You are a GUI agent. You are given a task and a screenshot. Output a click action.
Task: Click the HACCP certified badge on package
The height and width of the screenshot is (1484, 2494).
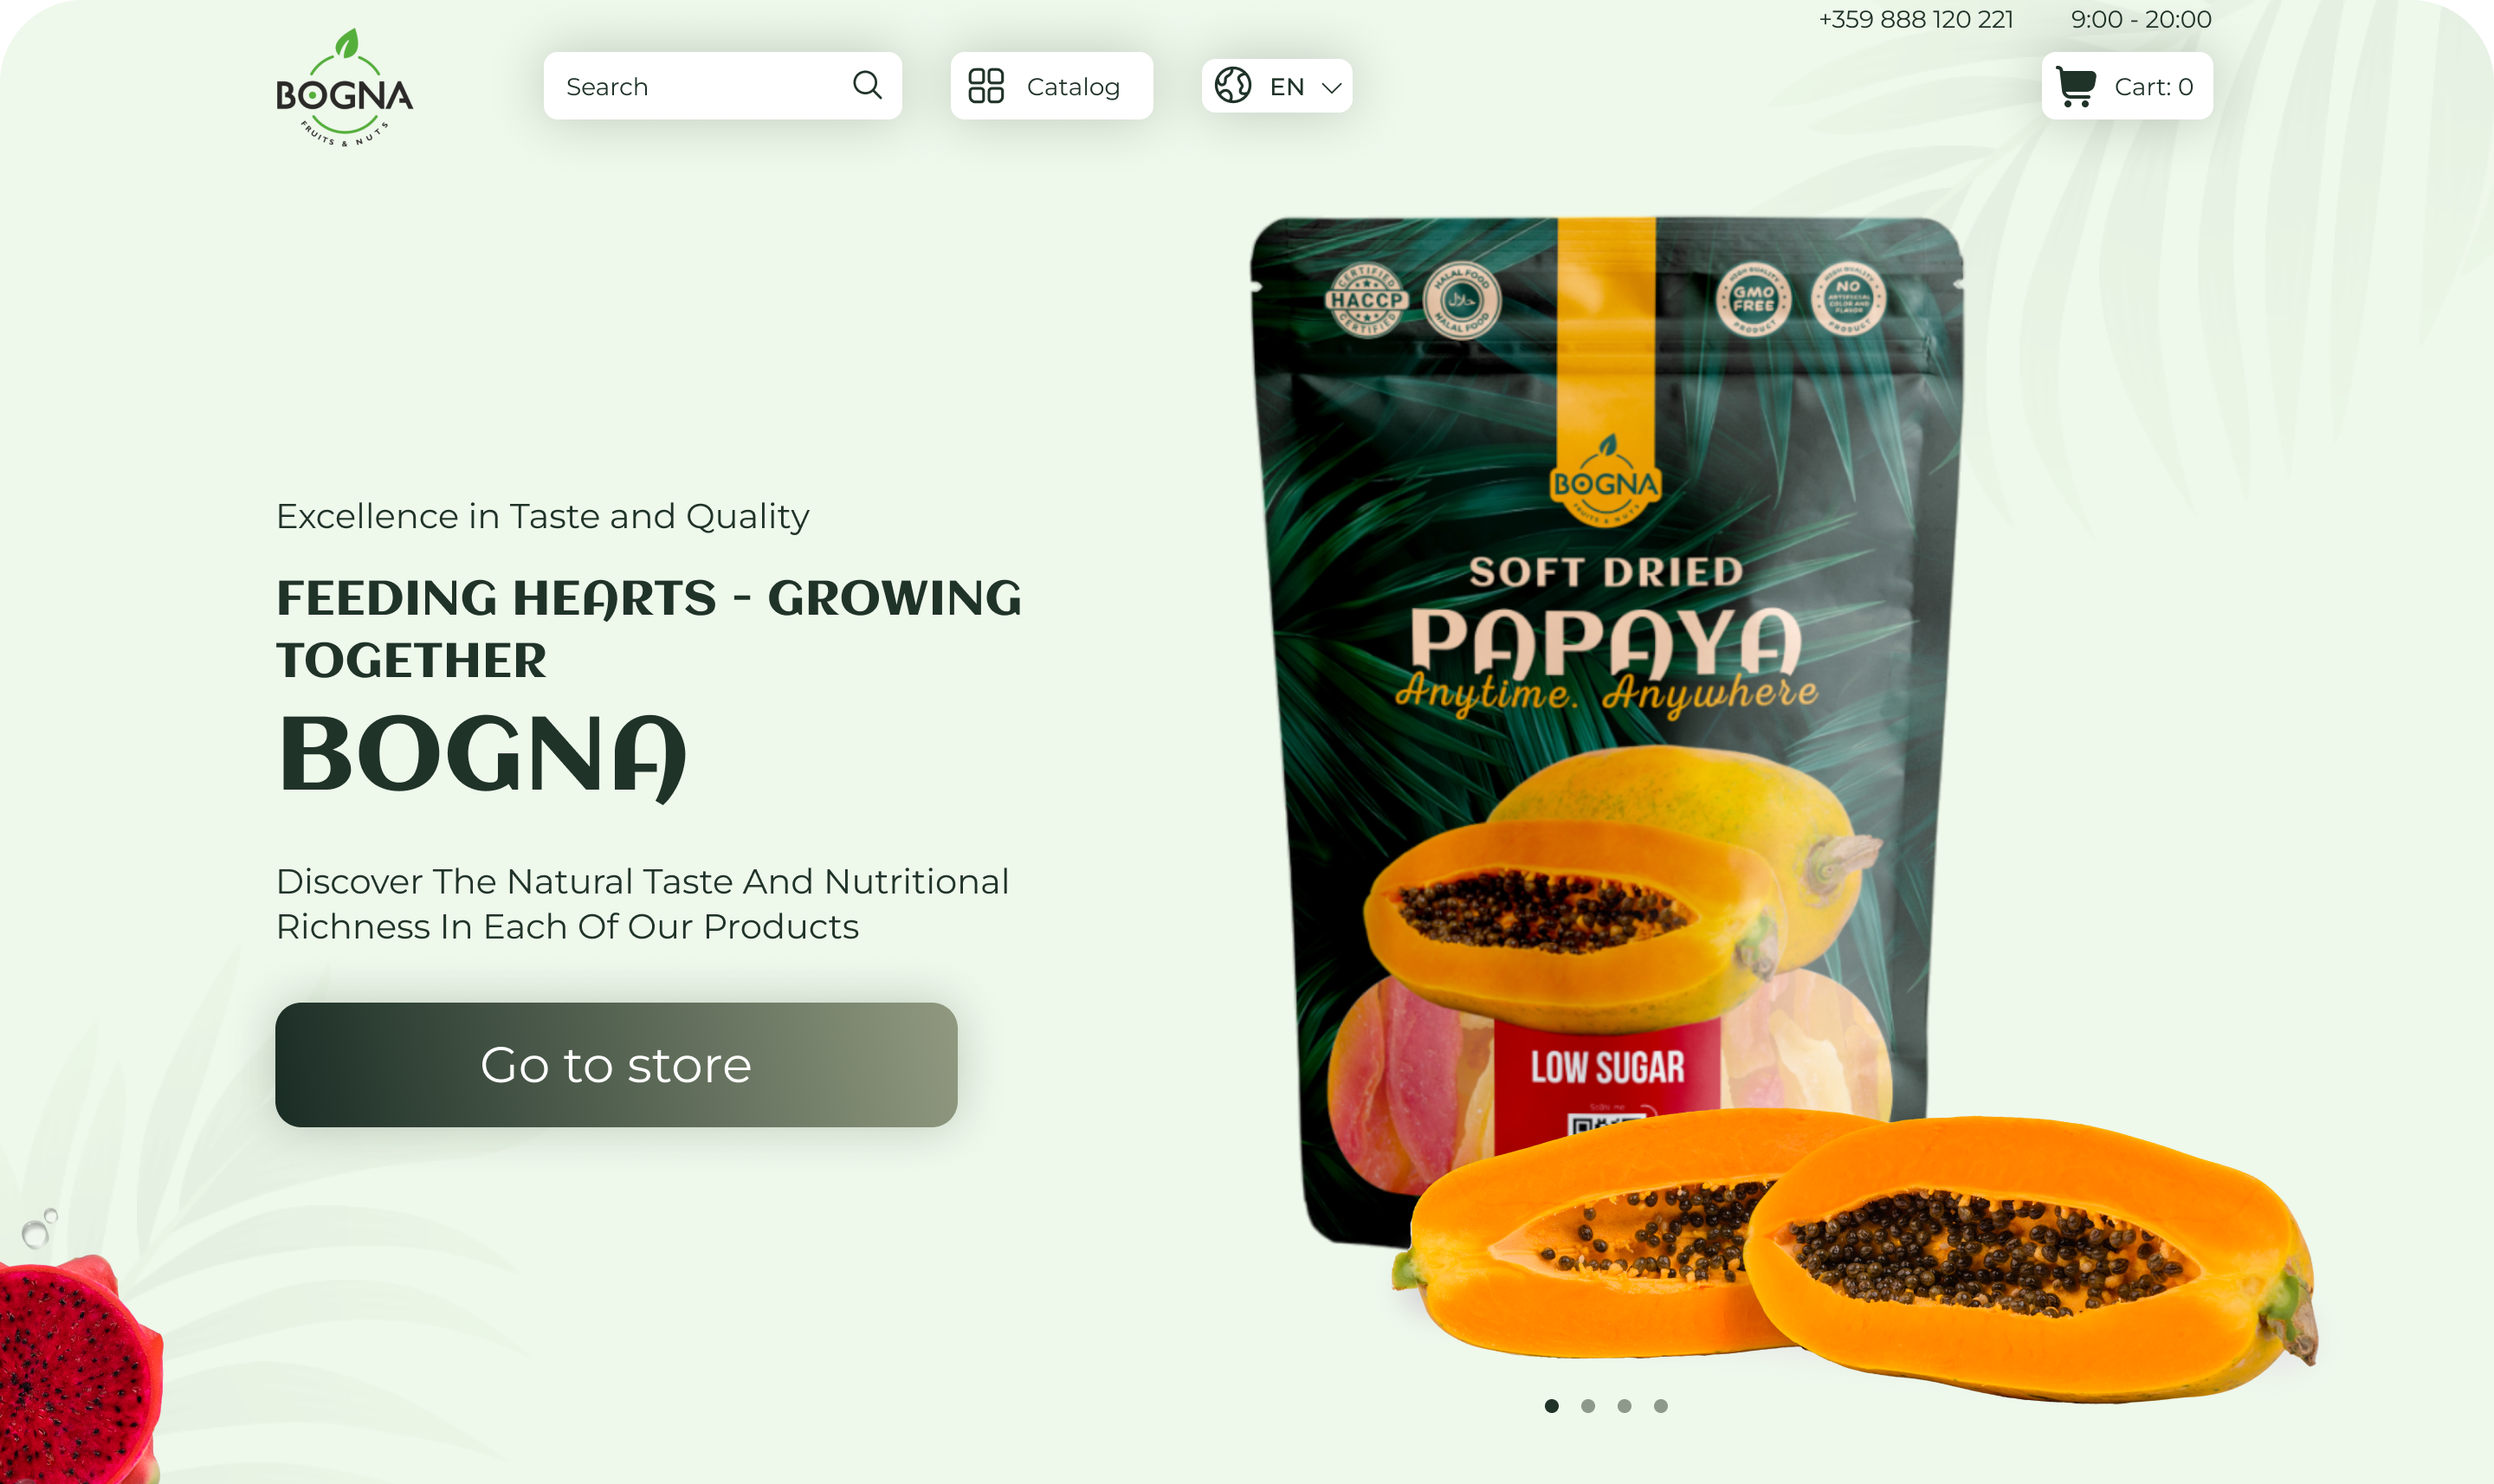(1366, 300)
